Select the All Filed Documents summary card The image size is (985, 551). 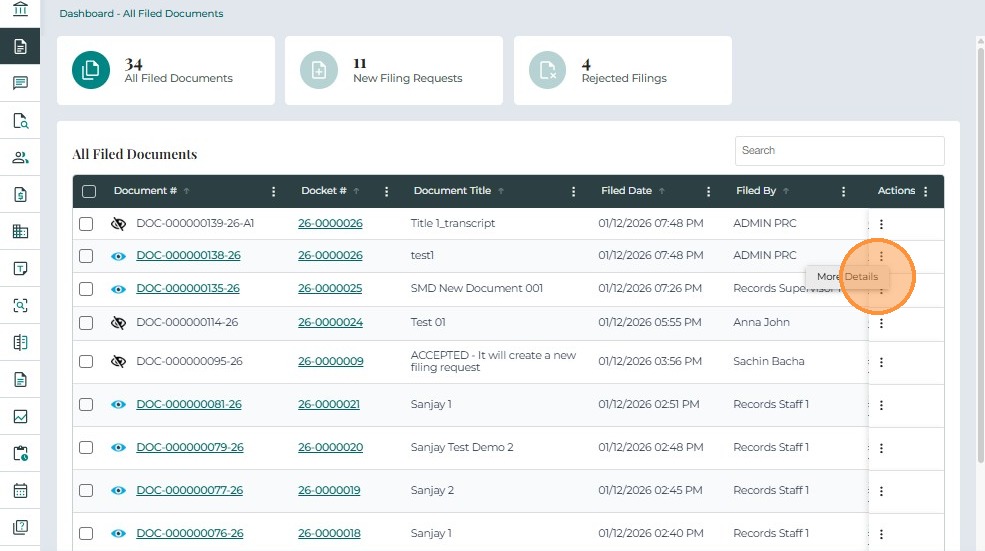pos(166,70)
